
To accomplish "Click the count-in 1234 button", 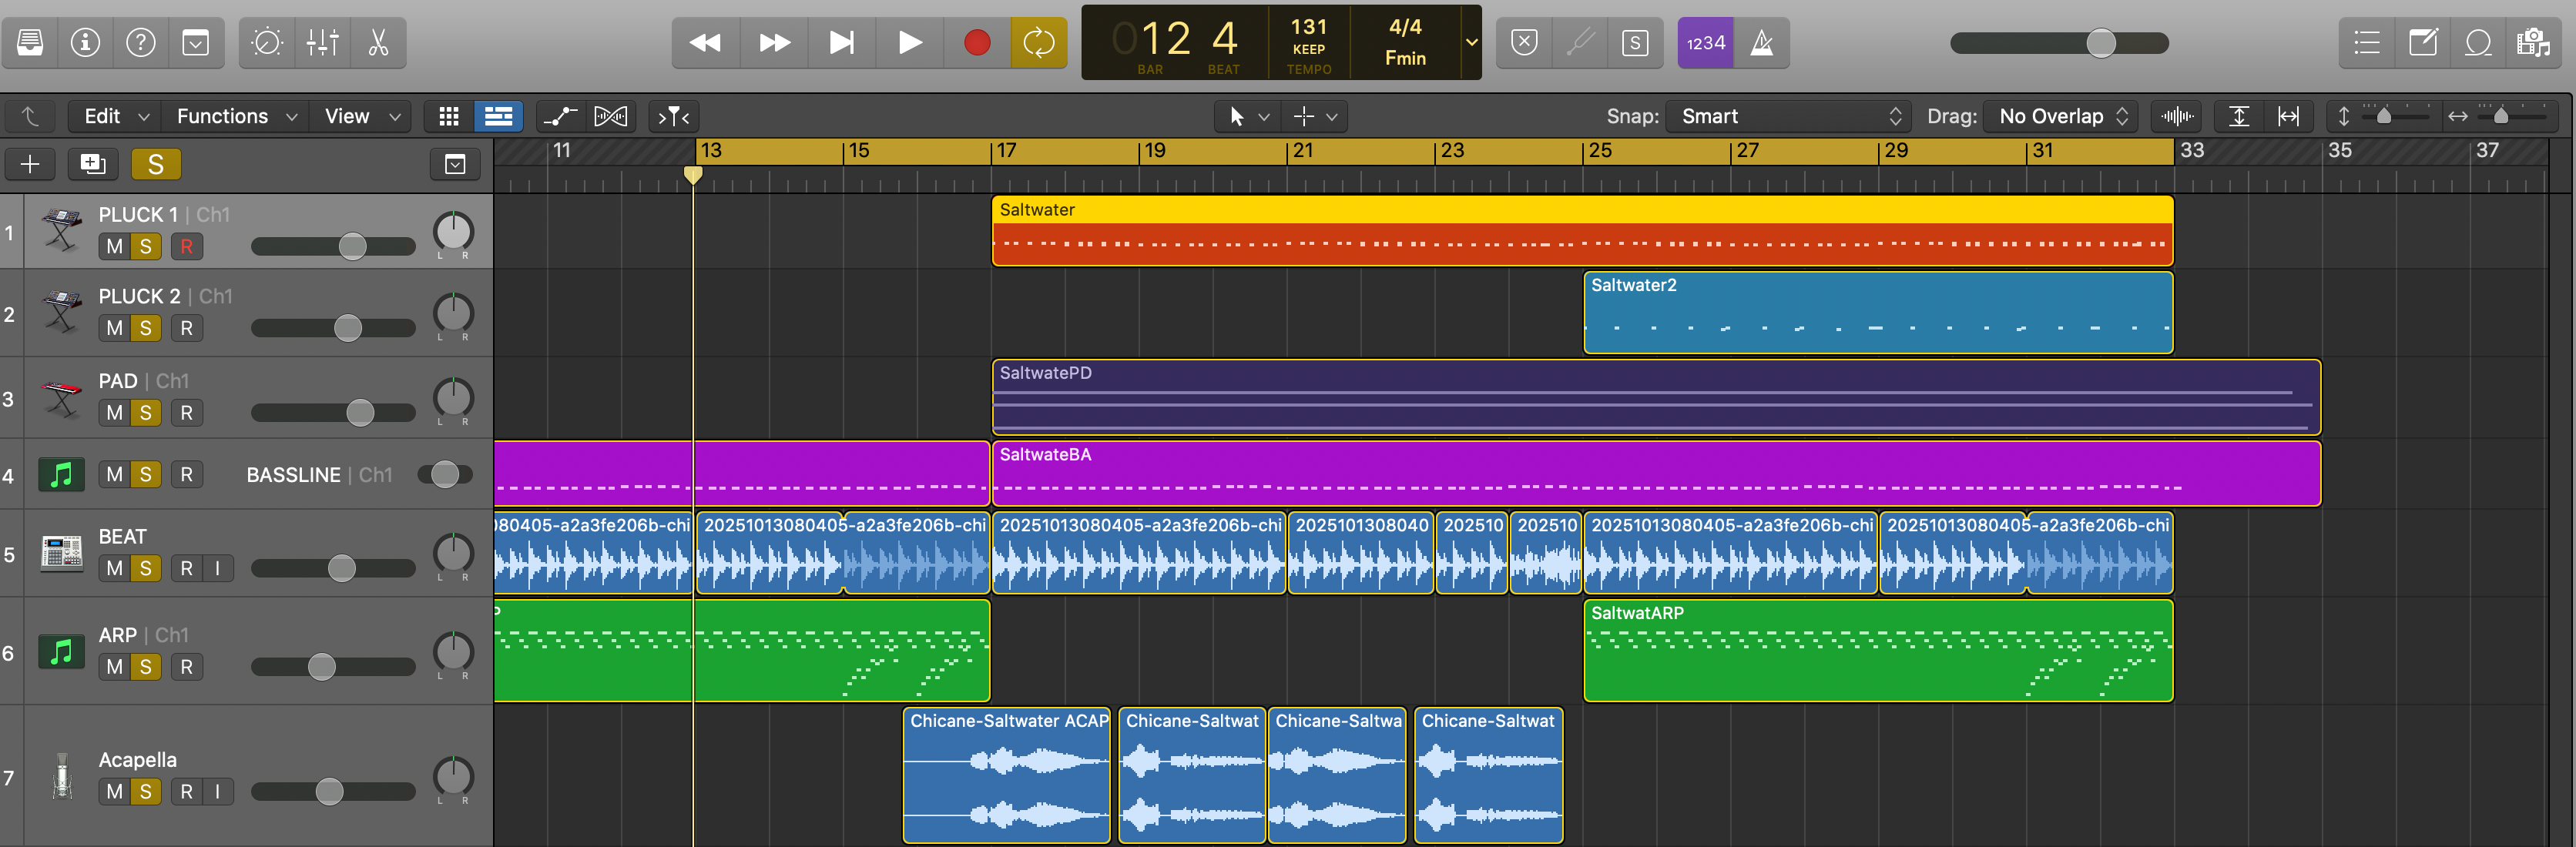I will point(1705,43).
